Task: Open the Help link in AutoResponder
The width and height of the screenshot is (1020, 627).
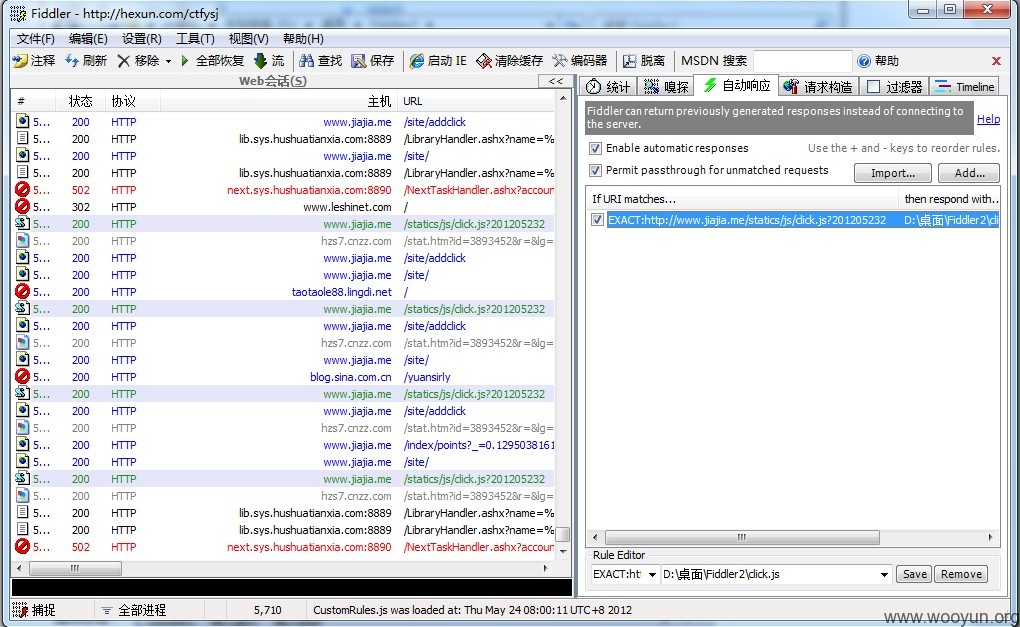Action: pyautogui.click(x=988, y=119)
